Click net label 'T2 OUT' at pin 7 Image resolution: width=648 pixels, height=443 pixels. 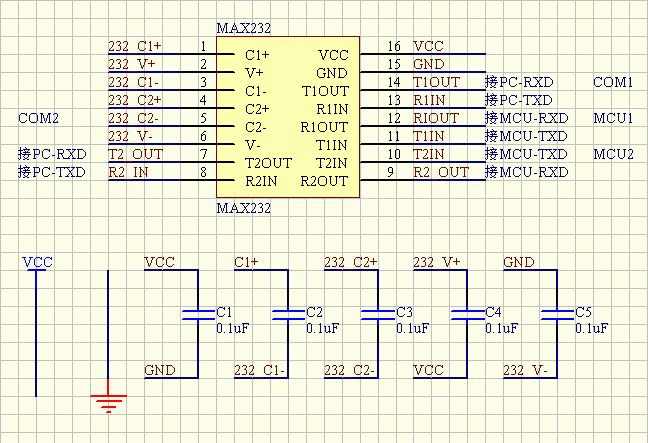[136, 154]
